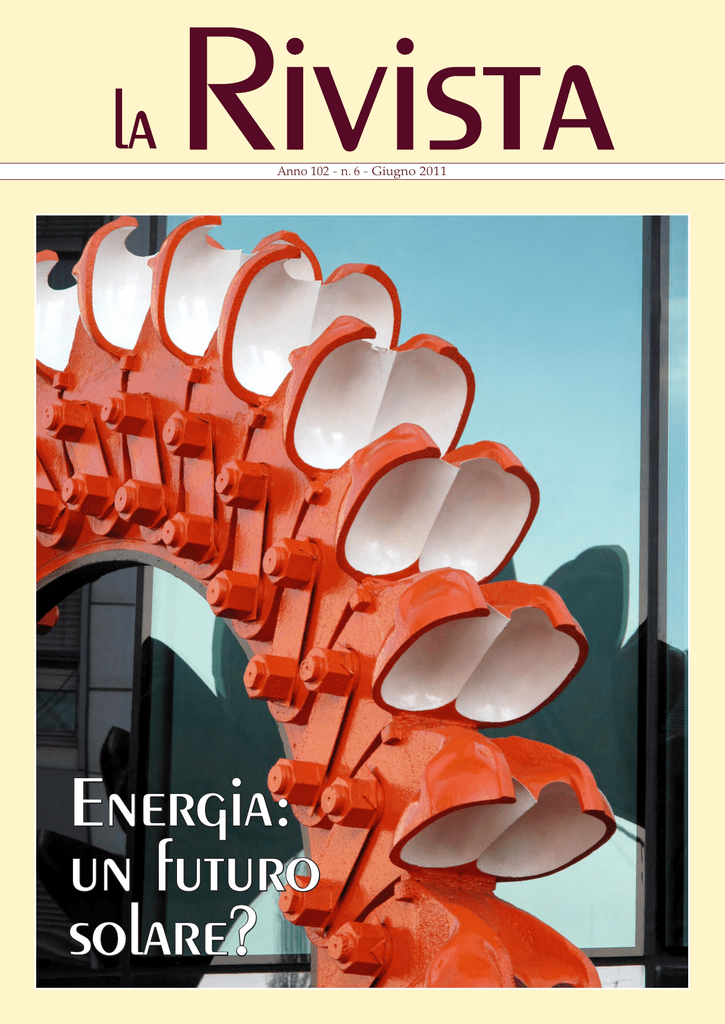Click the dot over the first i in Rivista
This screenshot has width=725, height=1024.
(294, 46)
